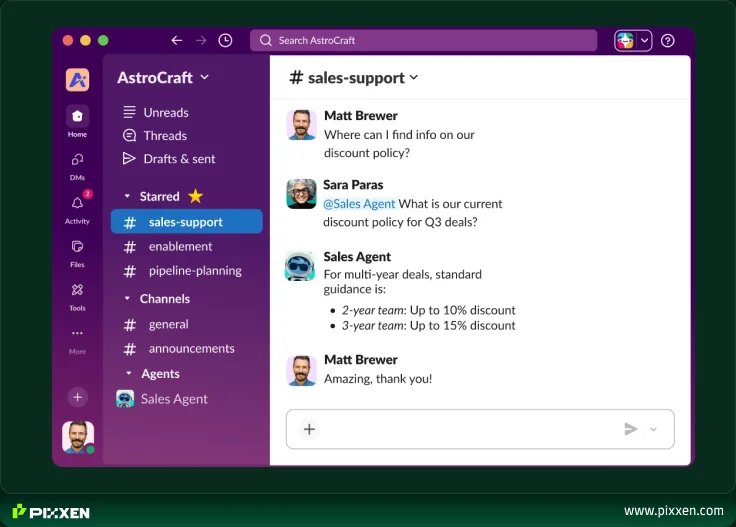The image size is (736, 527).
Task: Open send options chevron in composer
Action: [653, 429]
